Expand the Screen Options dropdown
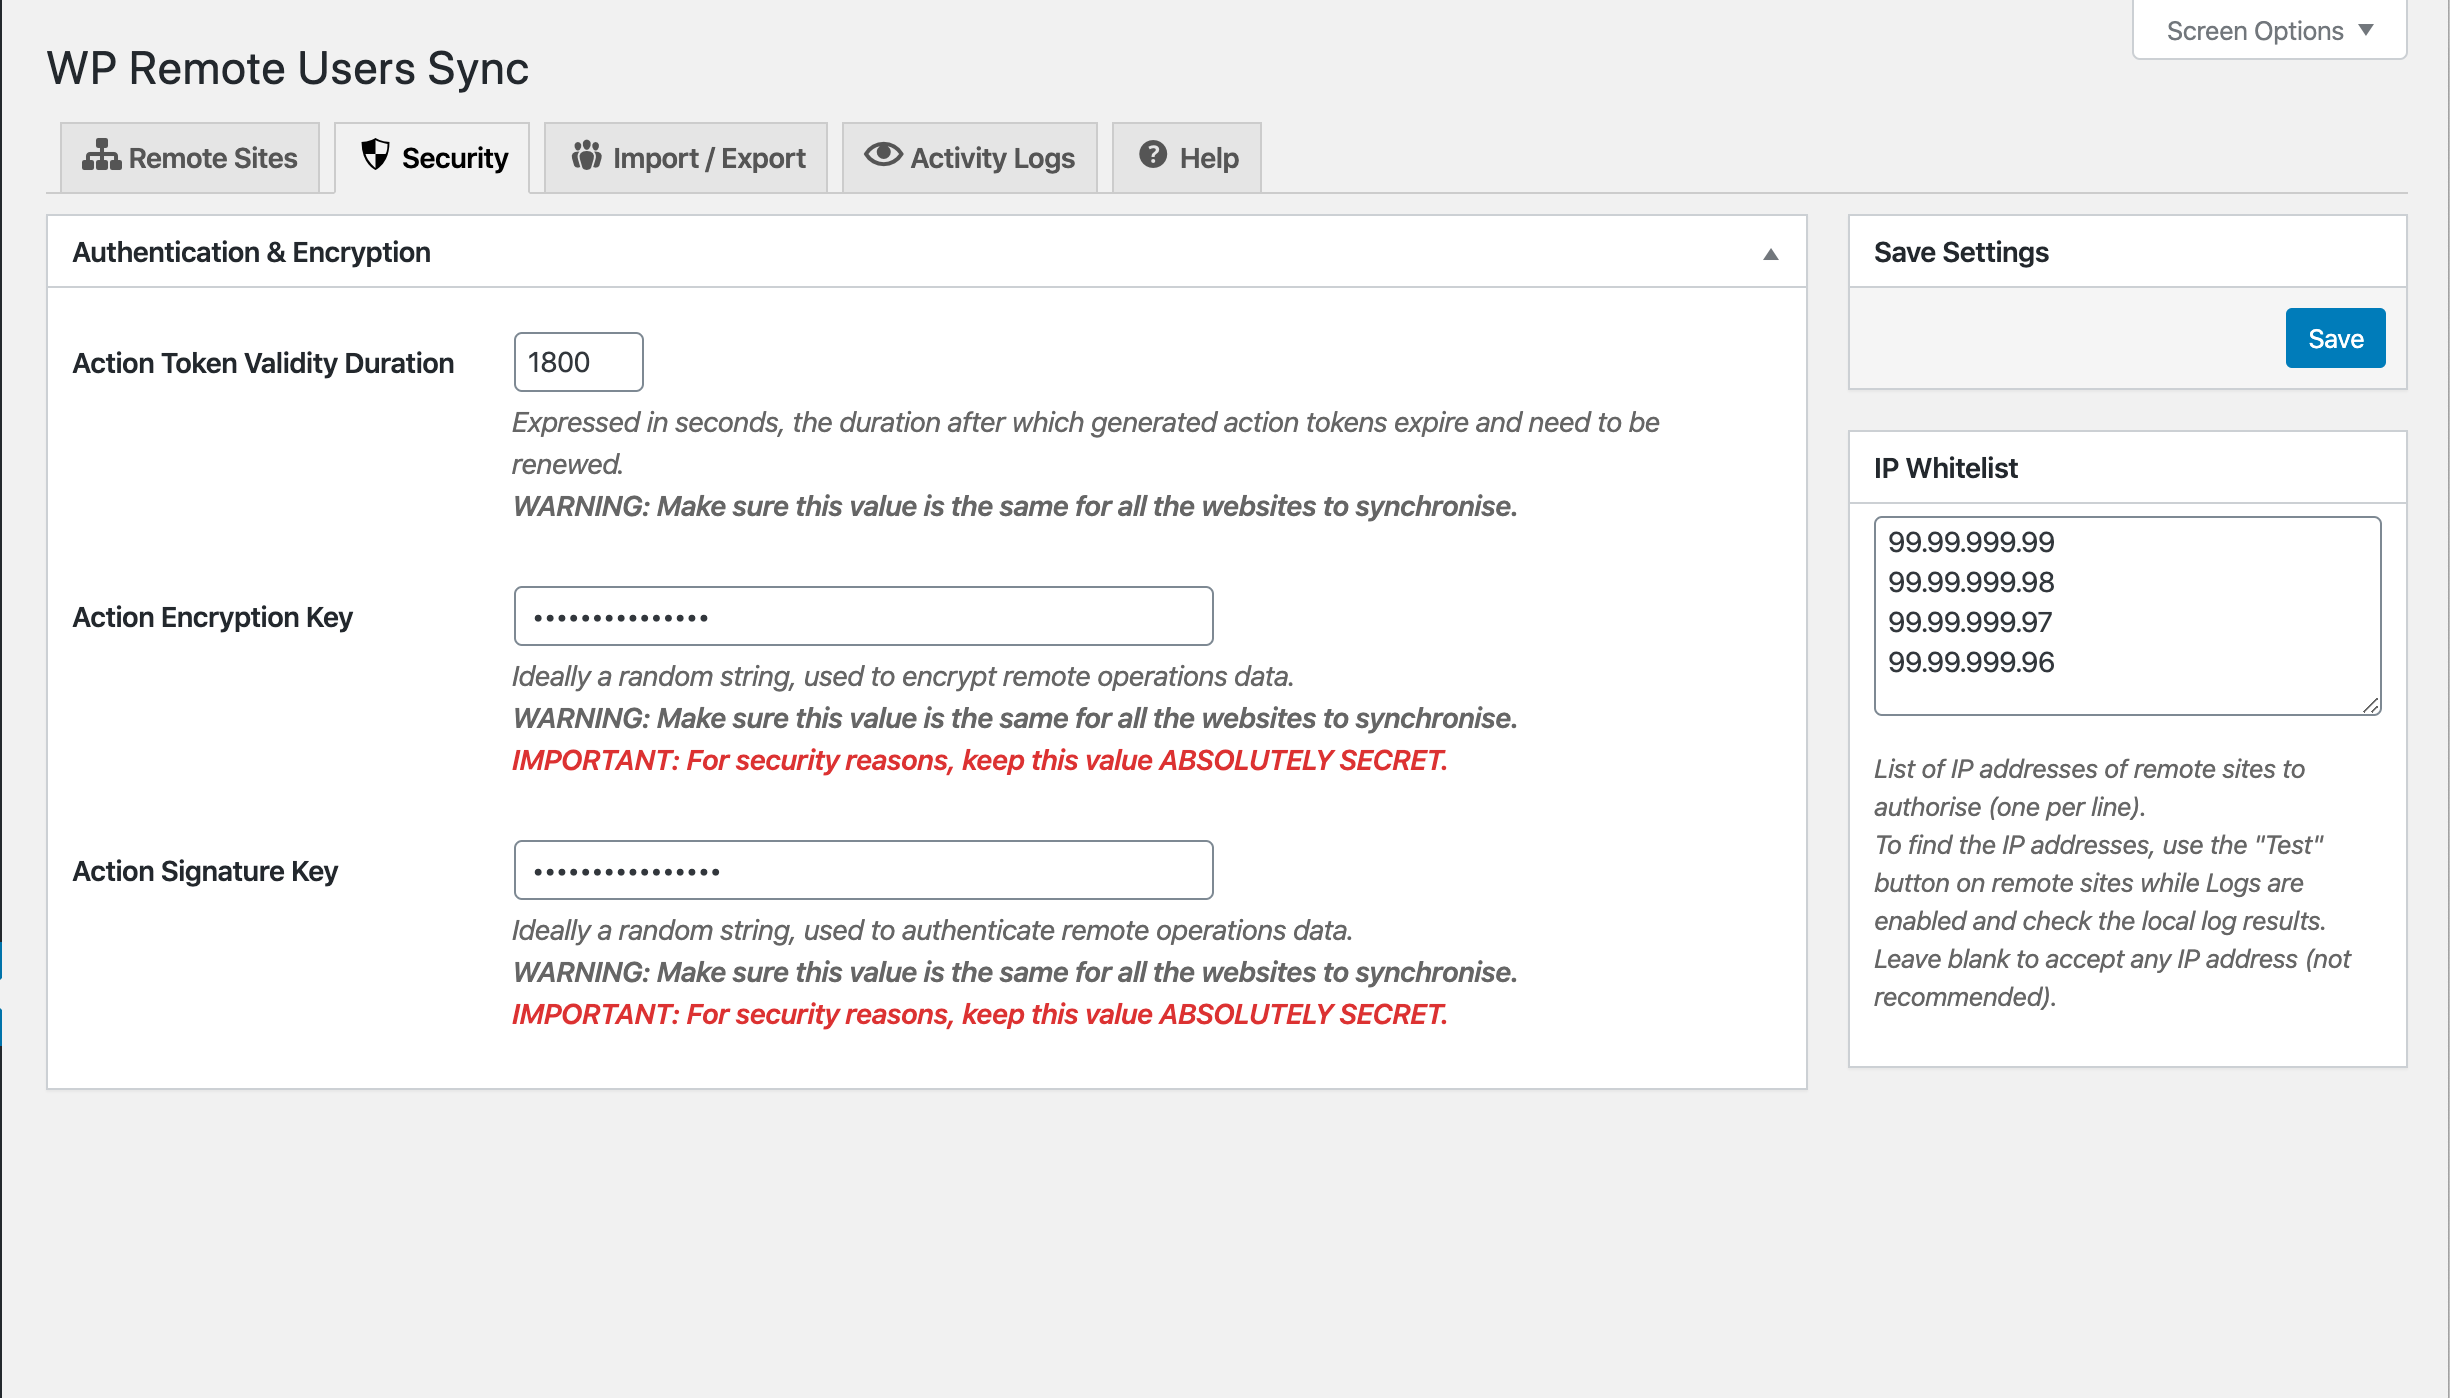Viewport: 2450px width, 1398px height. [2270, 31]
